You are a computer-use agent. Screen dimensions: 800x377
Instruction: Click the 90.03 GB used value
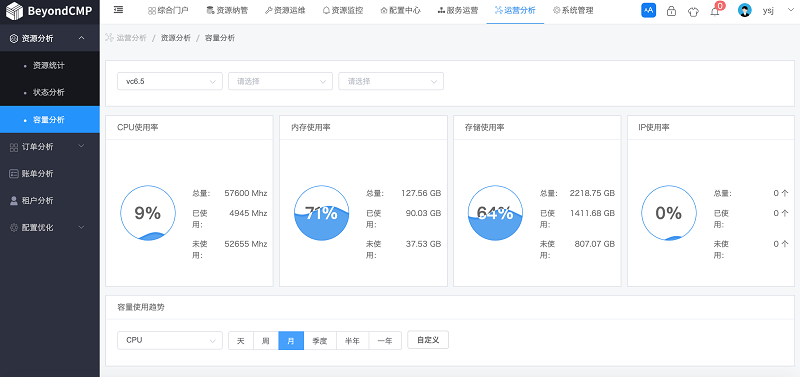423,213
